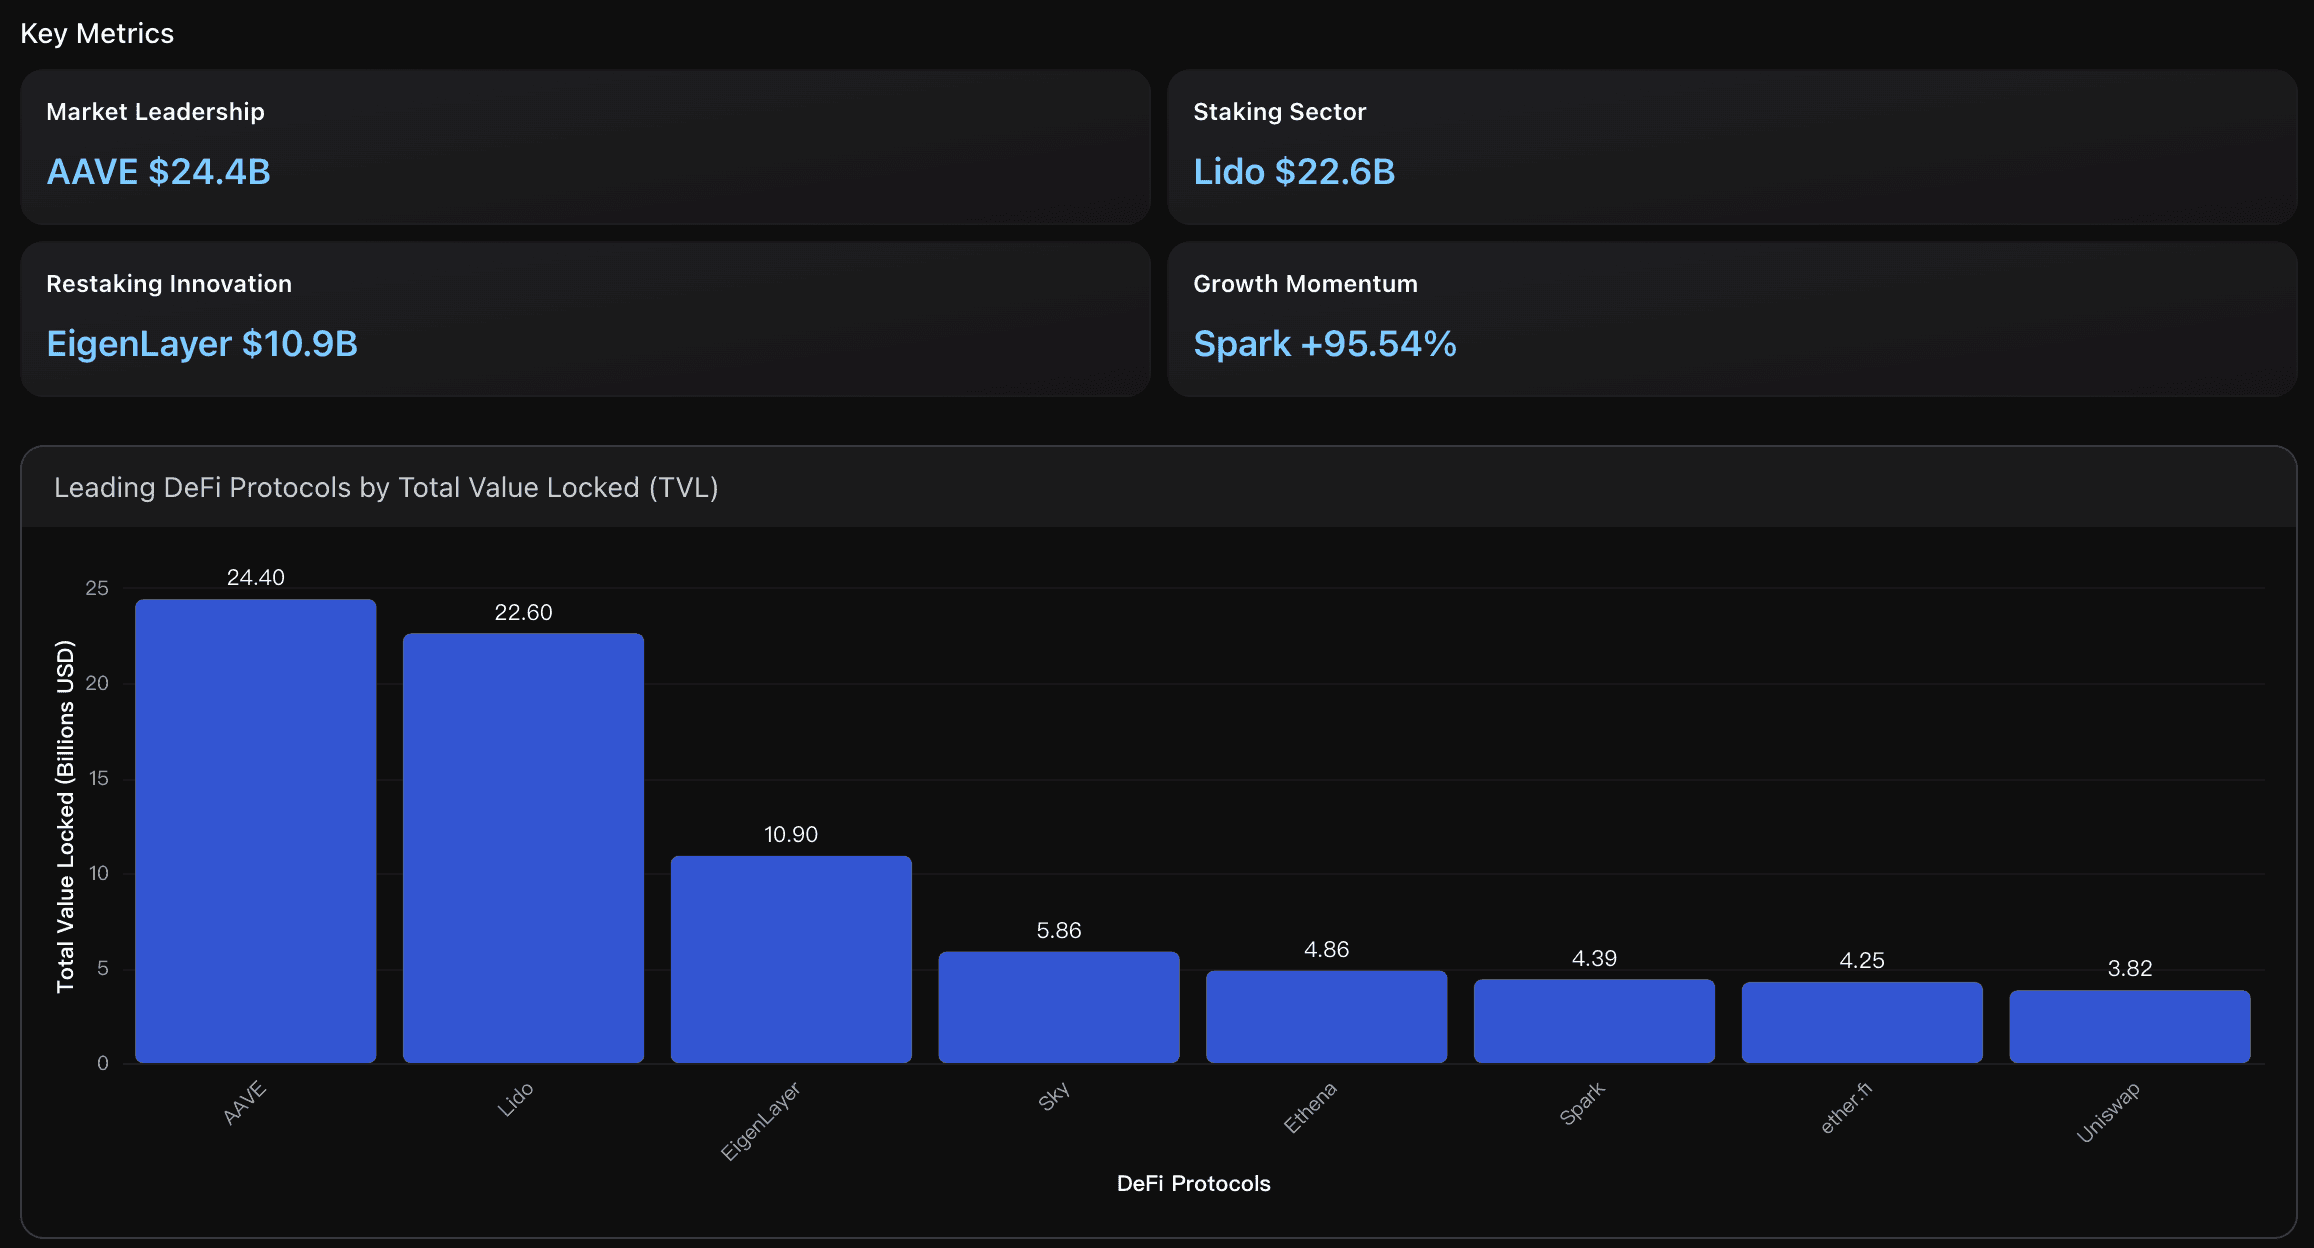This screenshot has height=1248, width=2314.
Task: Click the 24.40 data label
Action: pos(256,578)
